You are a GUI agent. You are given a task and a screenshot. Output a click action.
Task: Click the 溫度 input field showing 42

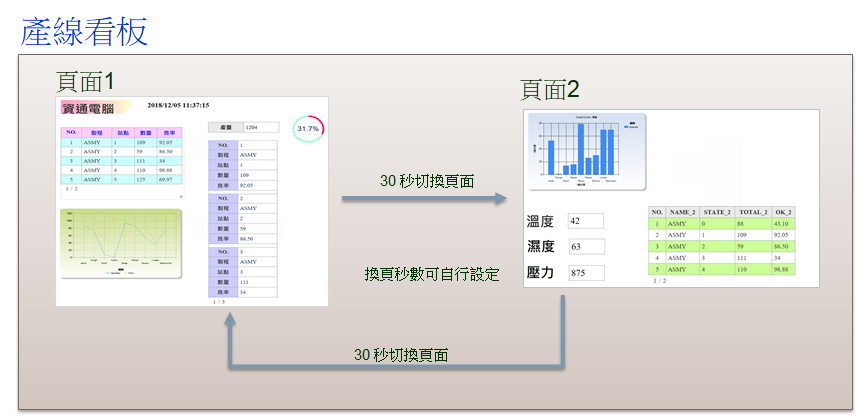pos(585,221)
